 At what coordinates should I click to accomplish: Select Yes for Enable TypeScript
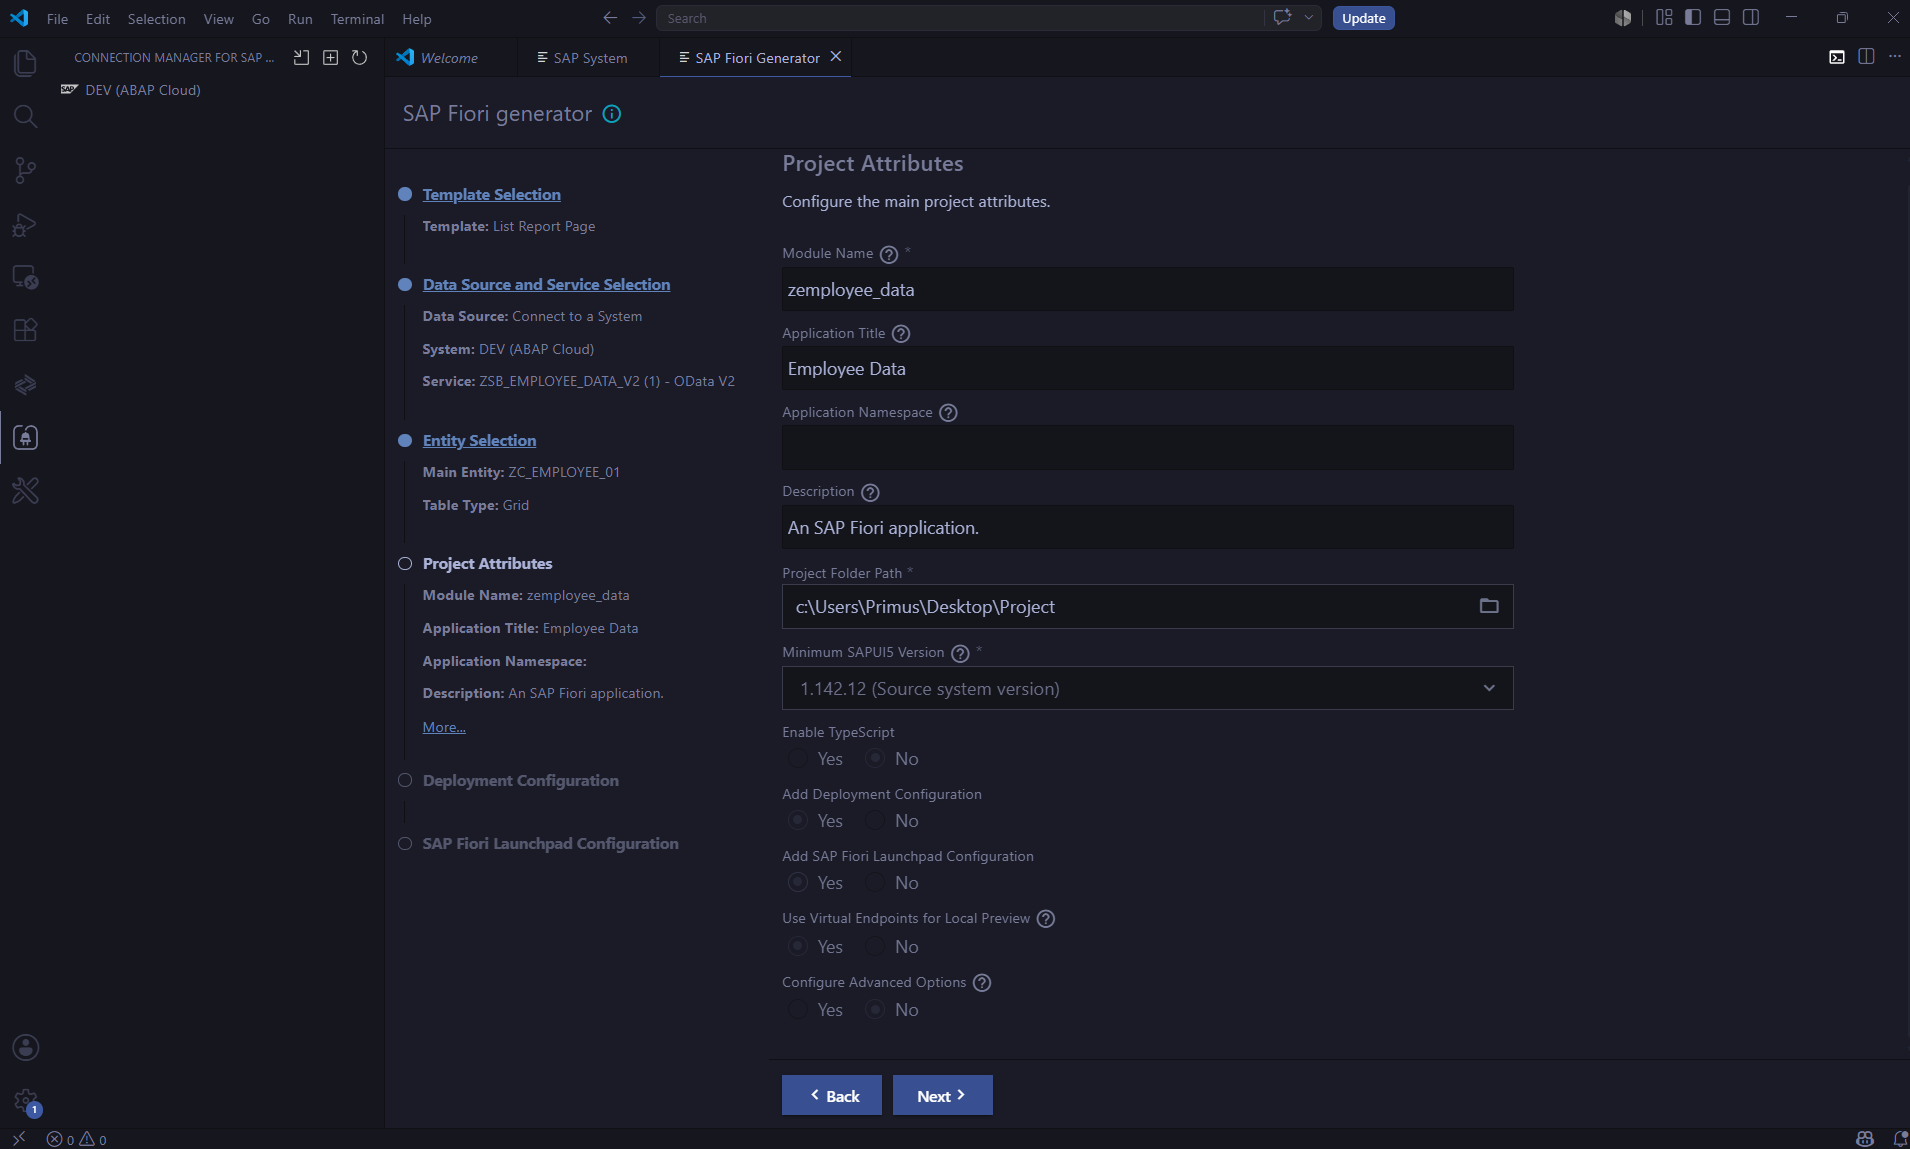click(x=797, y=758)
